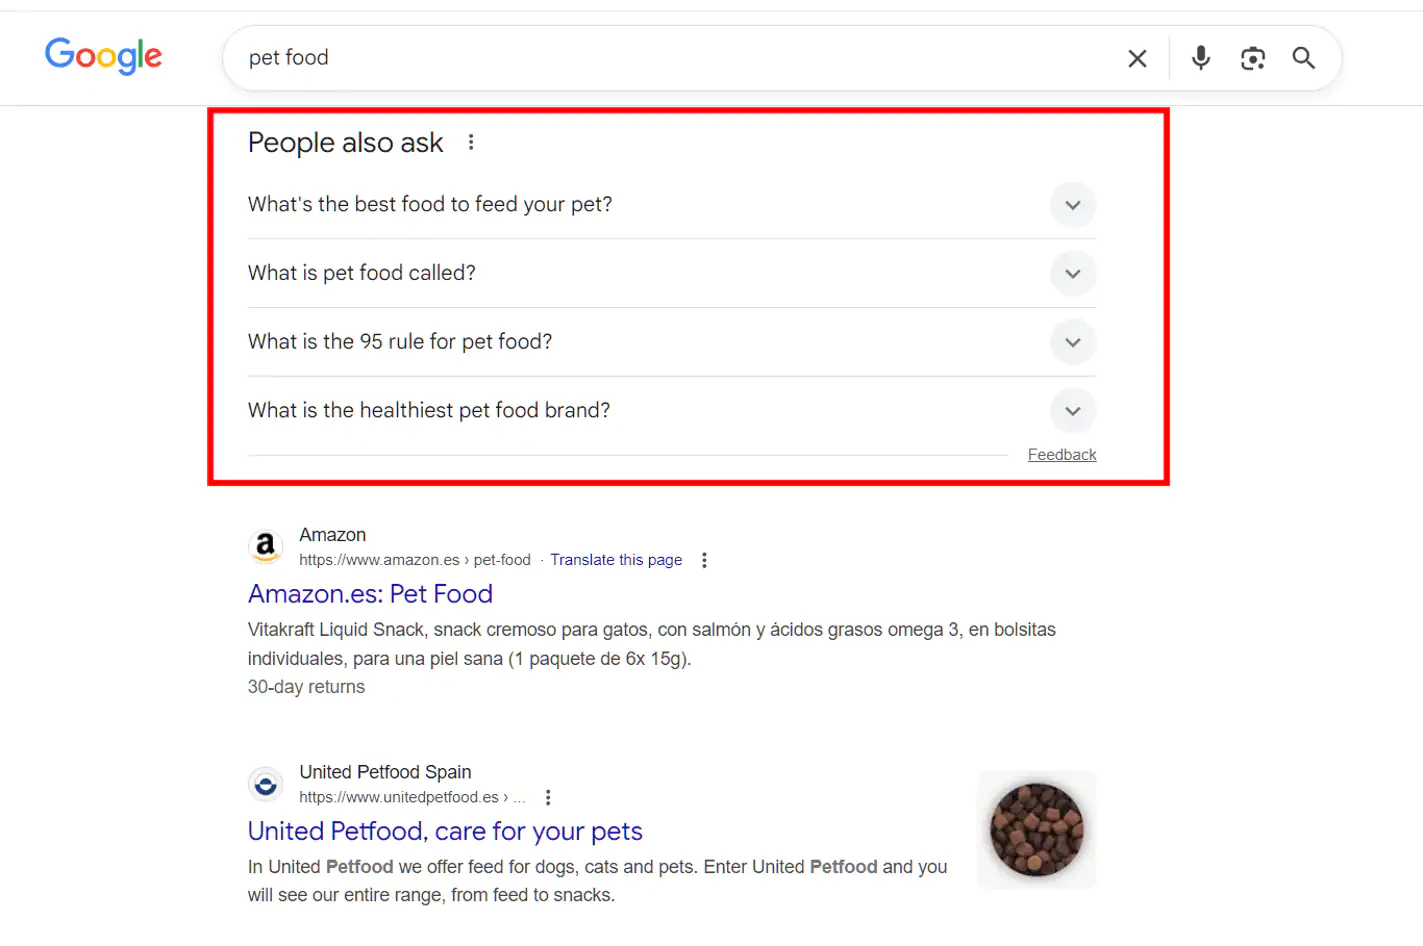This screenshot has height=946, width=1423.
Task: Click the Google logo to return home
Action: [103, 57]
